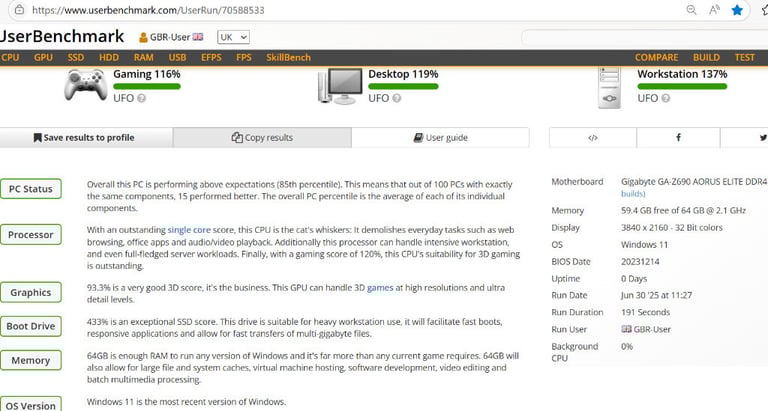Image resolution: width=768 pixels, height=411 pixels.
Task: Click the Jun 30 '25 run date value
Action: tap(656, 295)
